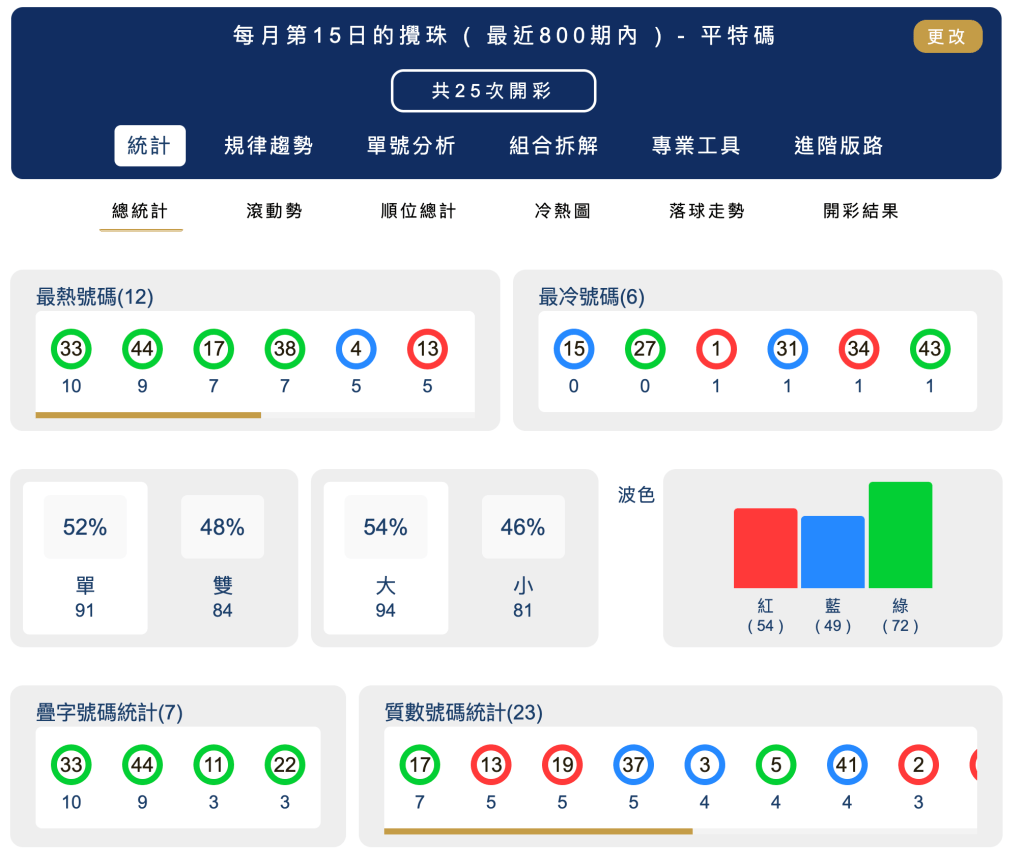Image resolution: width=1024 pixels, height=866 pixels.
Task: Switch to the 規律趨勢 tab
Action: point(268,146)
